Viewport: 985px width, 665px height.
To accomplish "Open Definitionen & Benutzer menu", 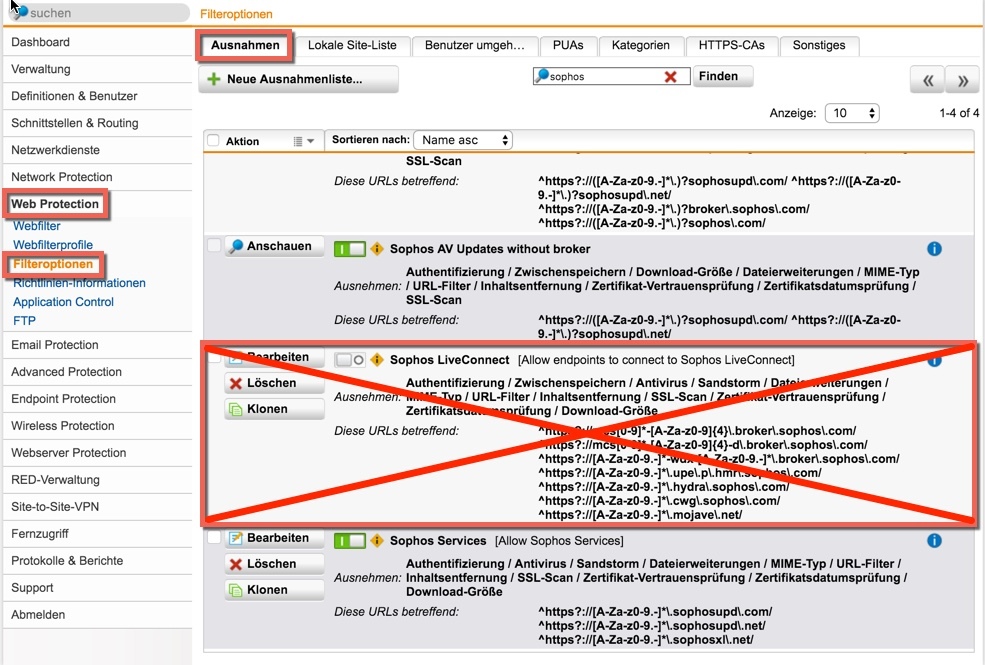I will (x=97, y=96).
